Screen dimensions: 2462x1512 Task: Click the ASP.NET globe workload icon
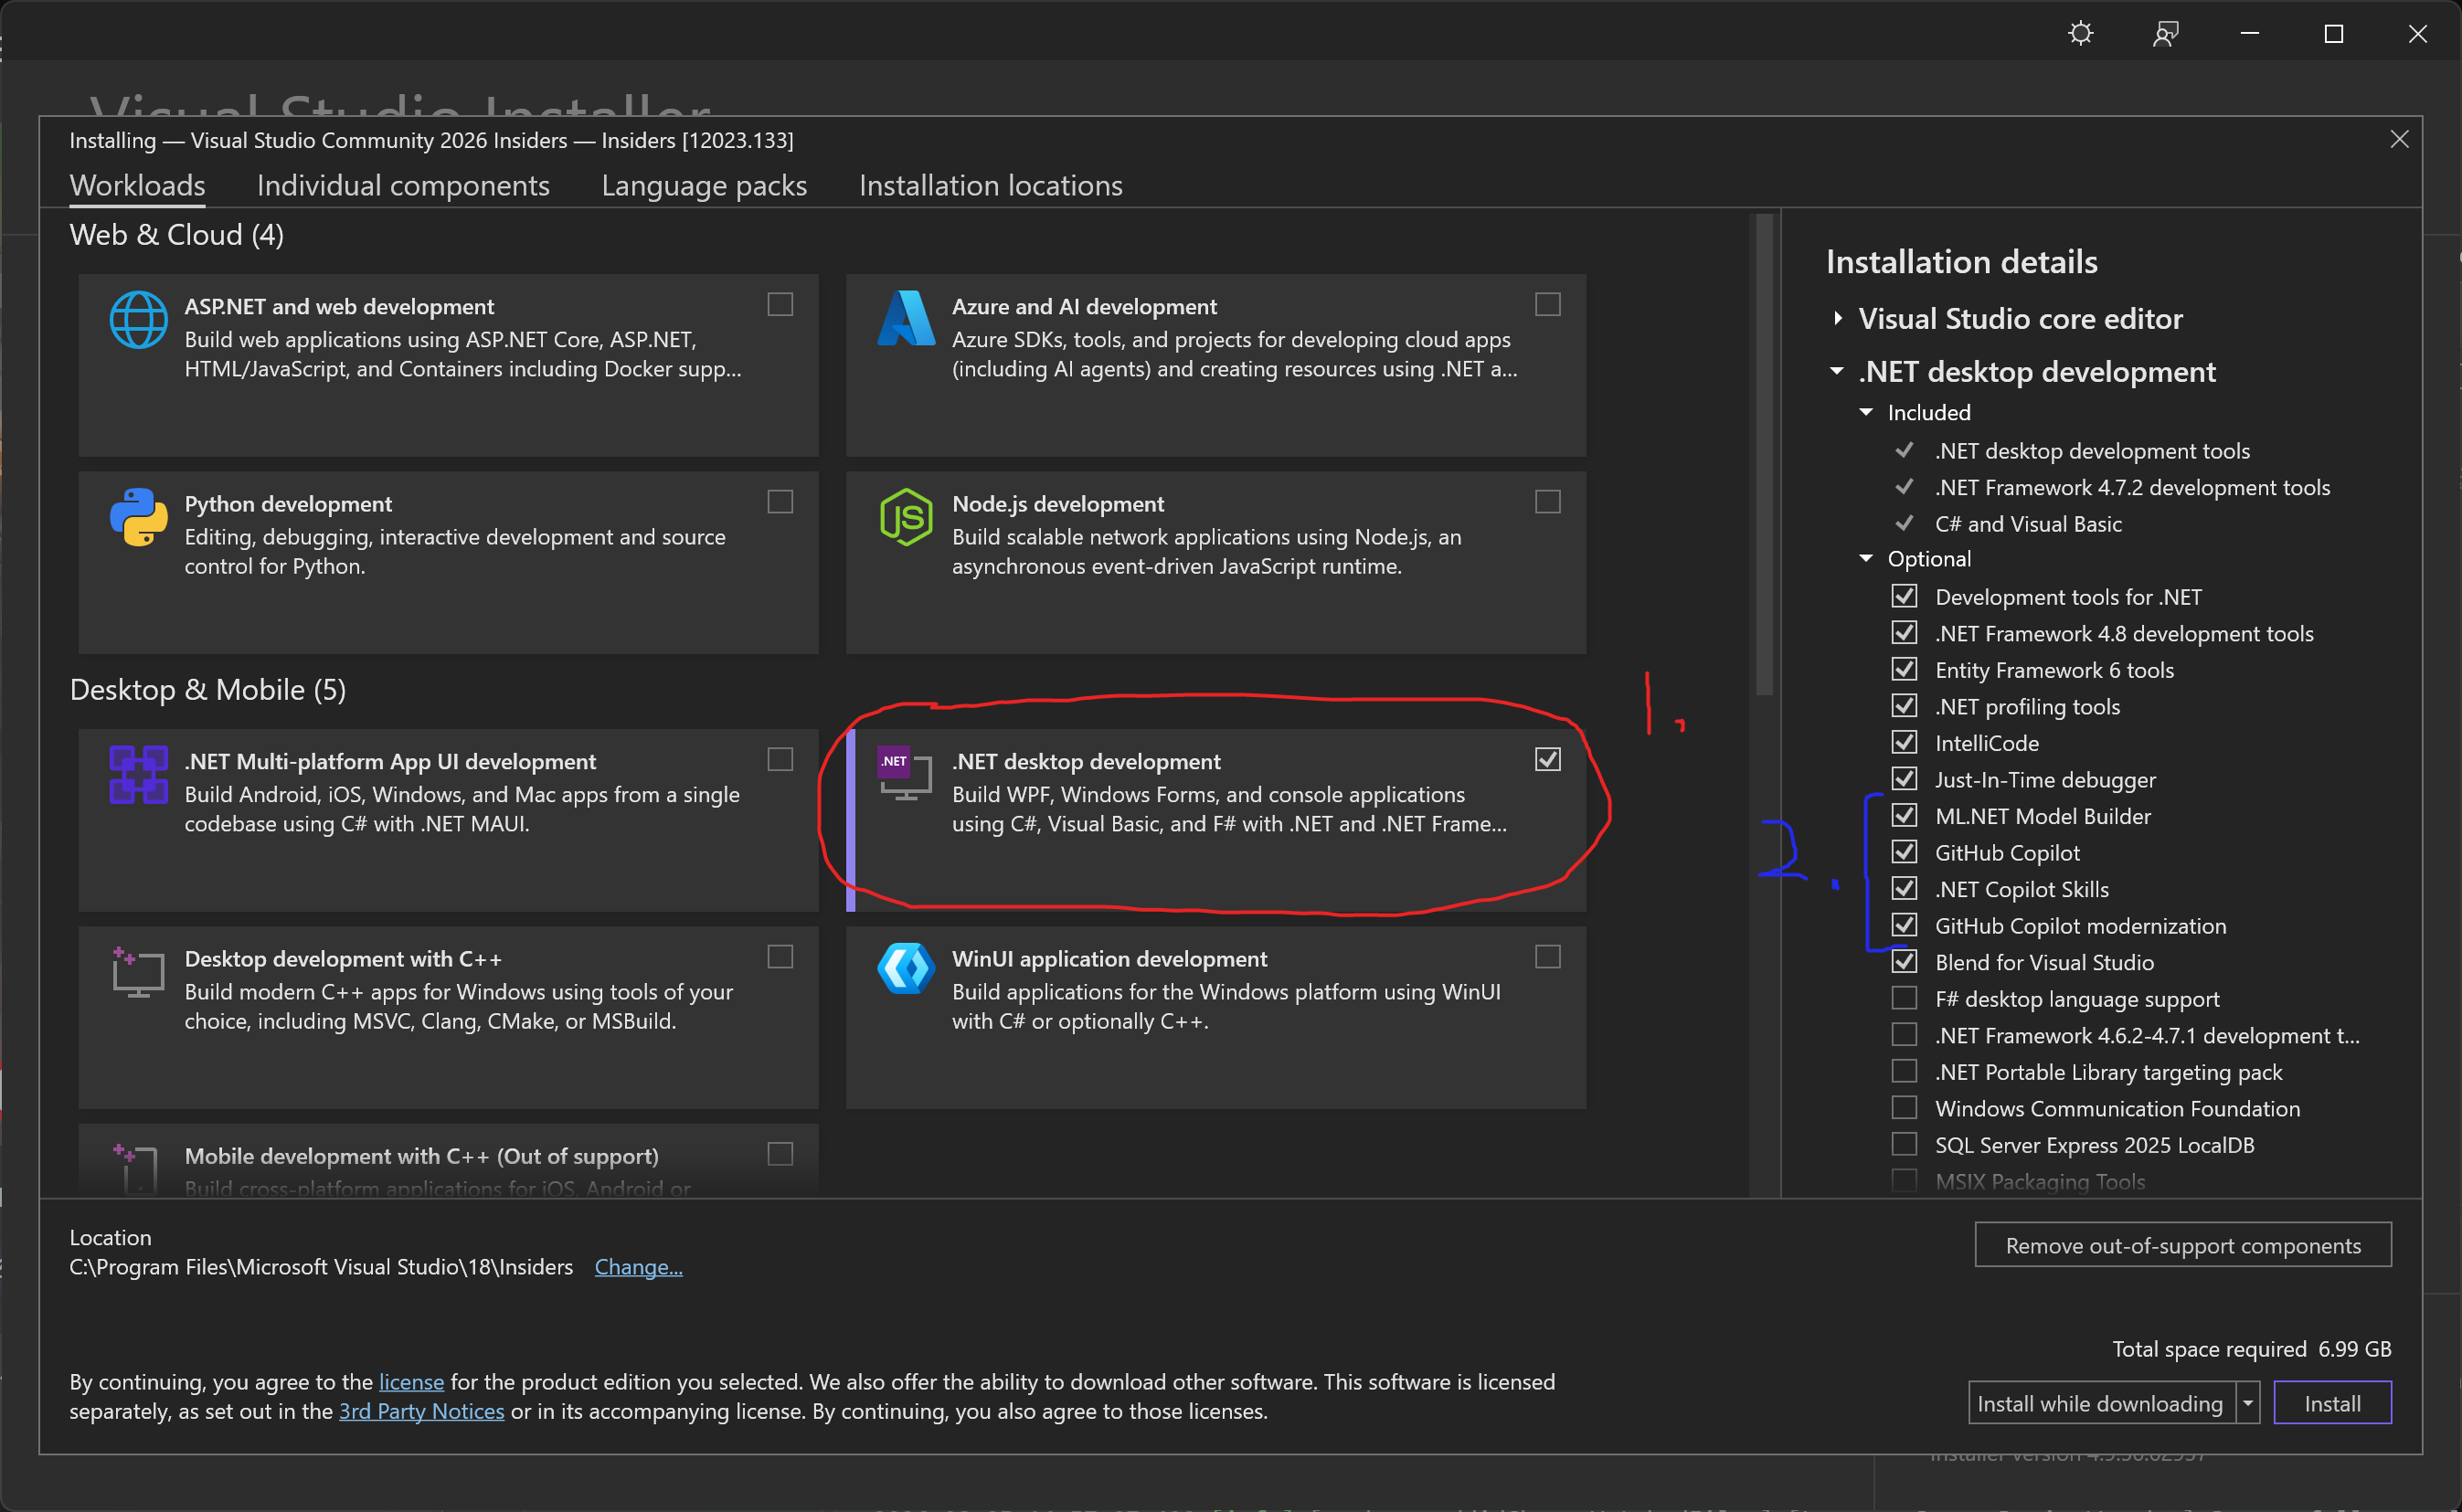[x=138, y=320]
